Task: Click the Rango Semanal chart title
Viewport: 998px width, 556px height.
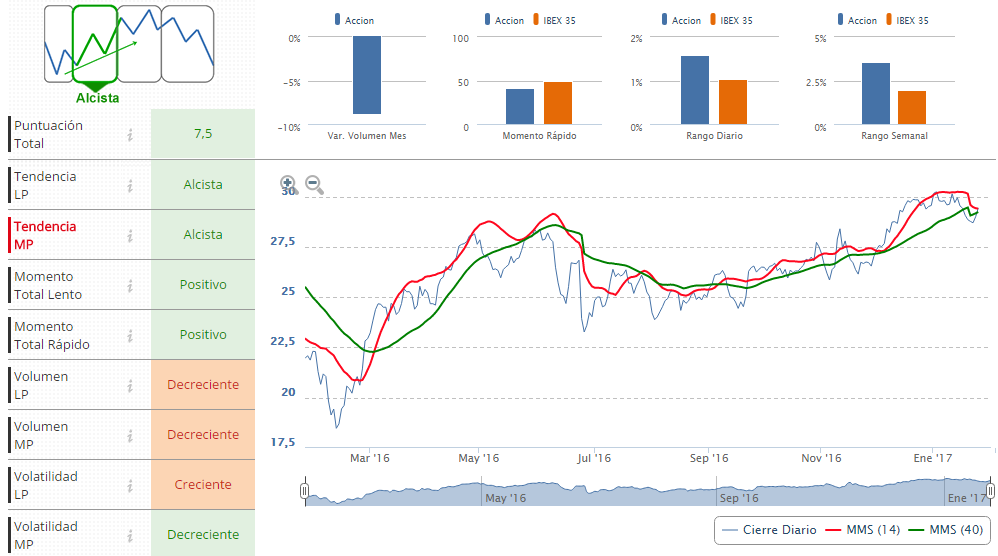Action: point(894,136)
